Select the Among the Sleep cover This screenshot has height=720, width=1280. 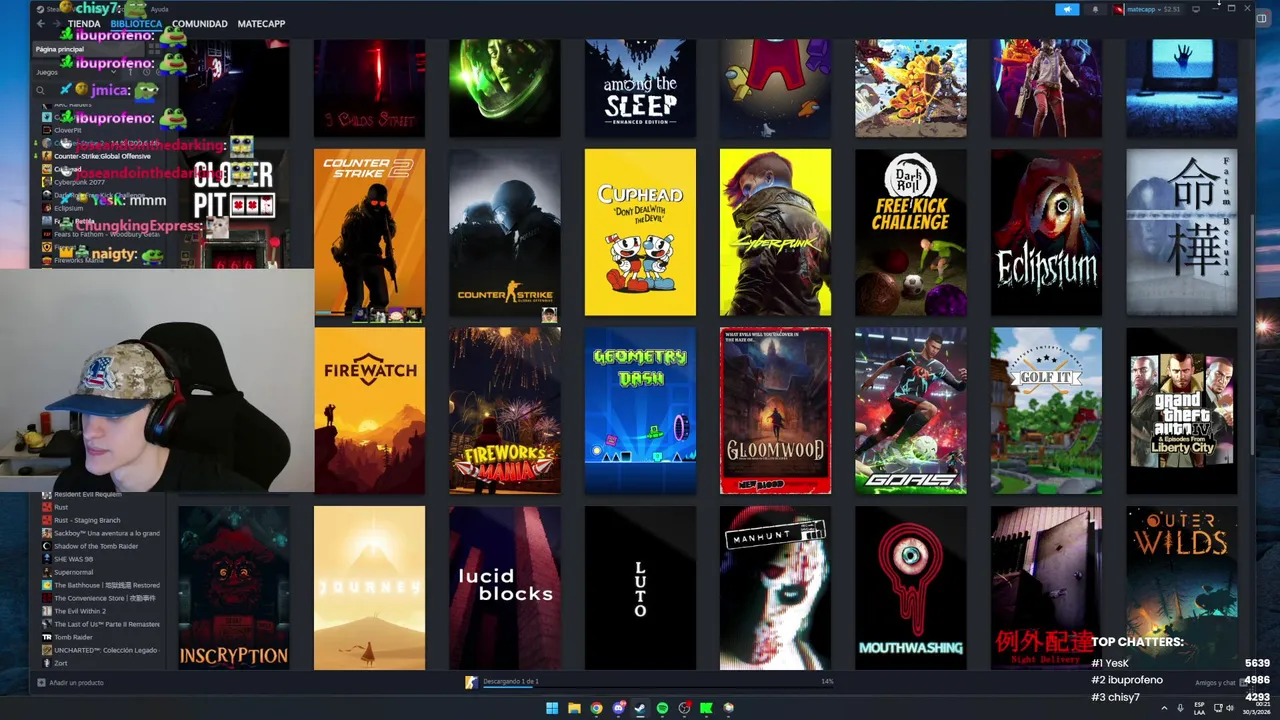pyautogui.click(x=640, y=88)
